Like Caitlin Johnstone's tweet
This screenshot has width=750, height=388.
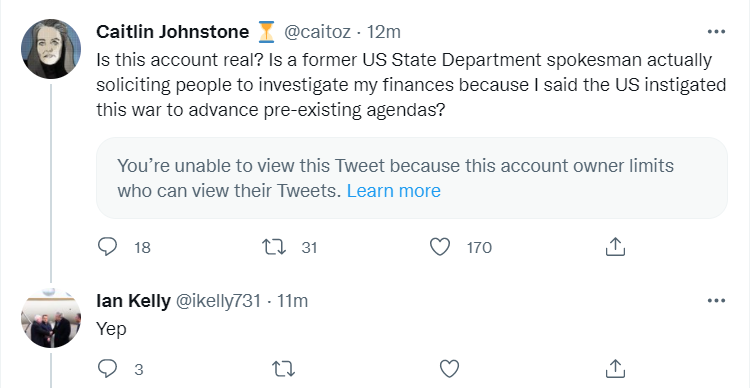[440, 247]
